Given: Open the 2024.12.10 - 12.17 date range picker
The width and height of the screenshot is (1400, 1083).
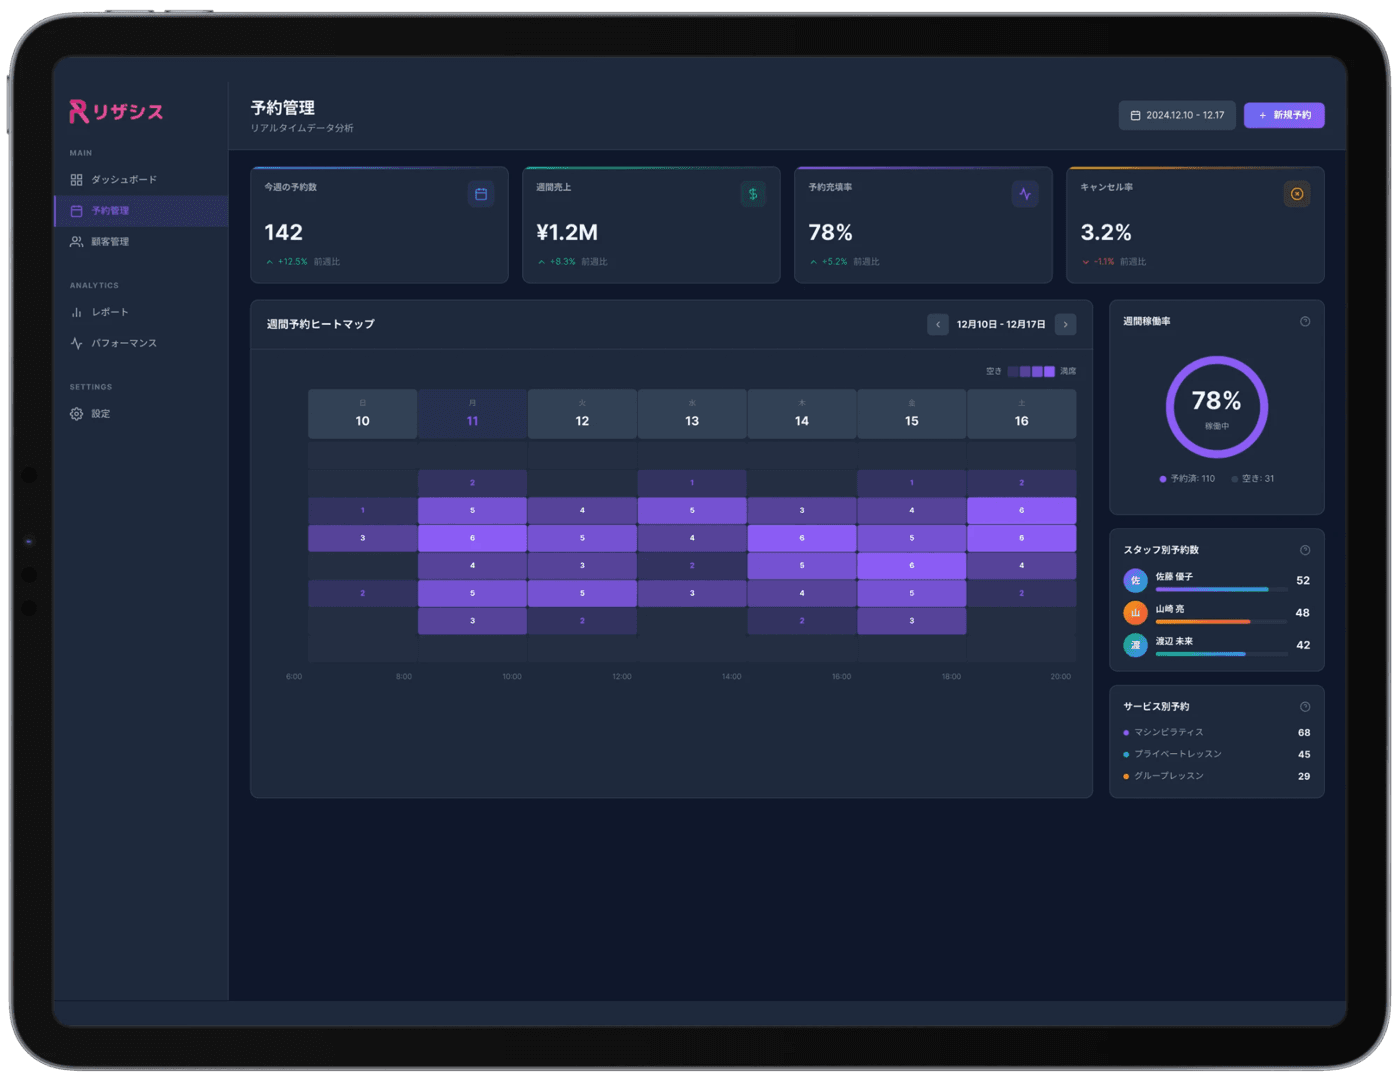Looking at the screenshot, I should tap(1177, 115).
